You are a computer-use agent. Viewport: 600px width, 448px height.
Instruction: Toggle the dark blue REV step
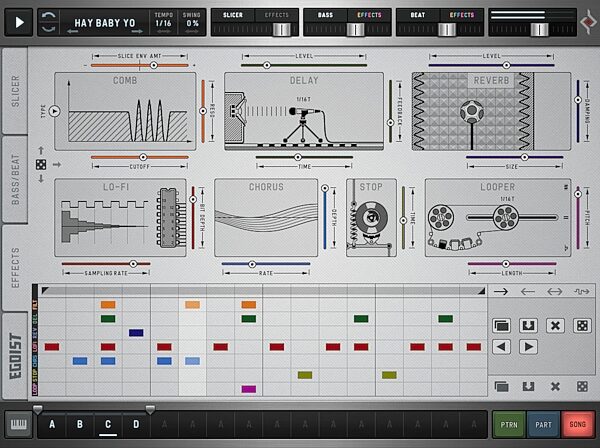[x=136, y=333]
